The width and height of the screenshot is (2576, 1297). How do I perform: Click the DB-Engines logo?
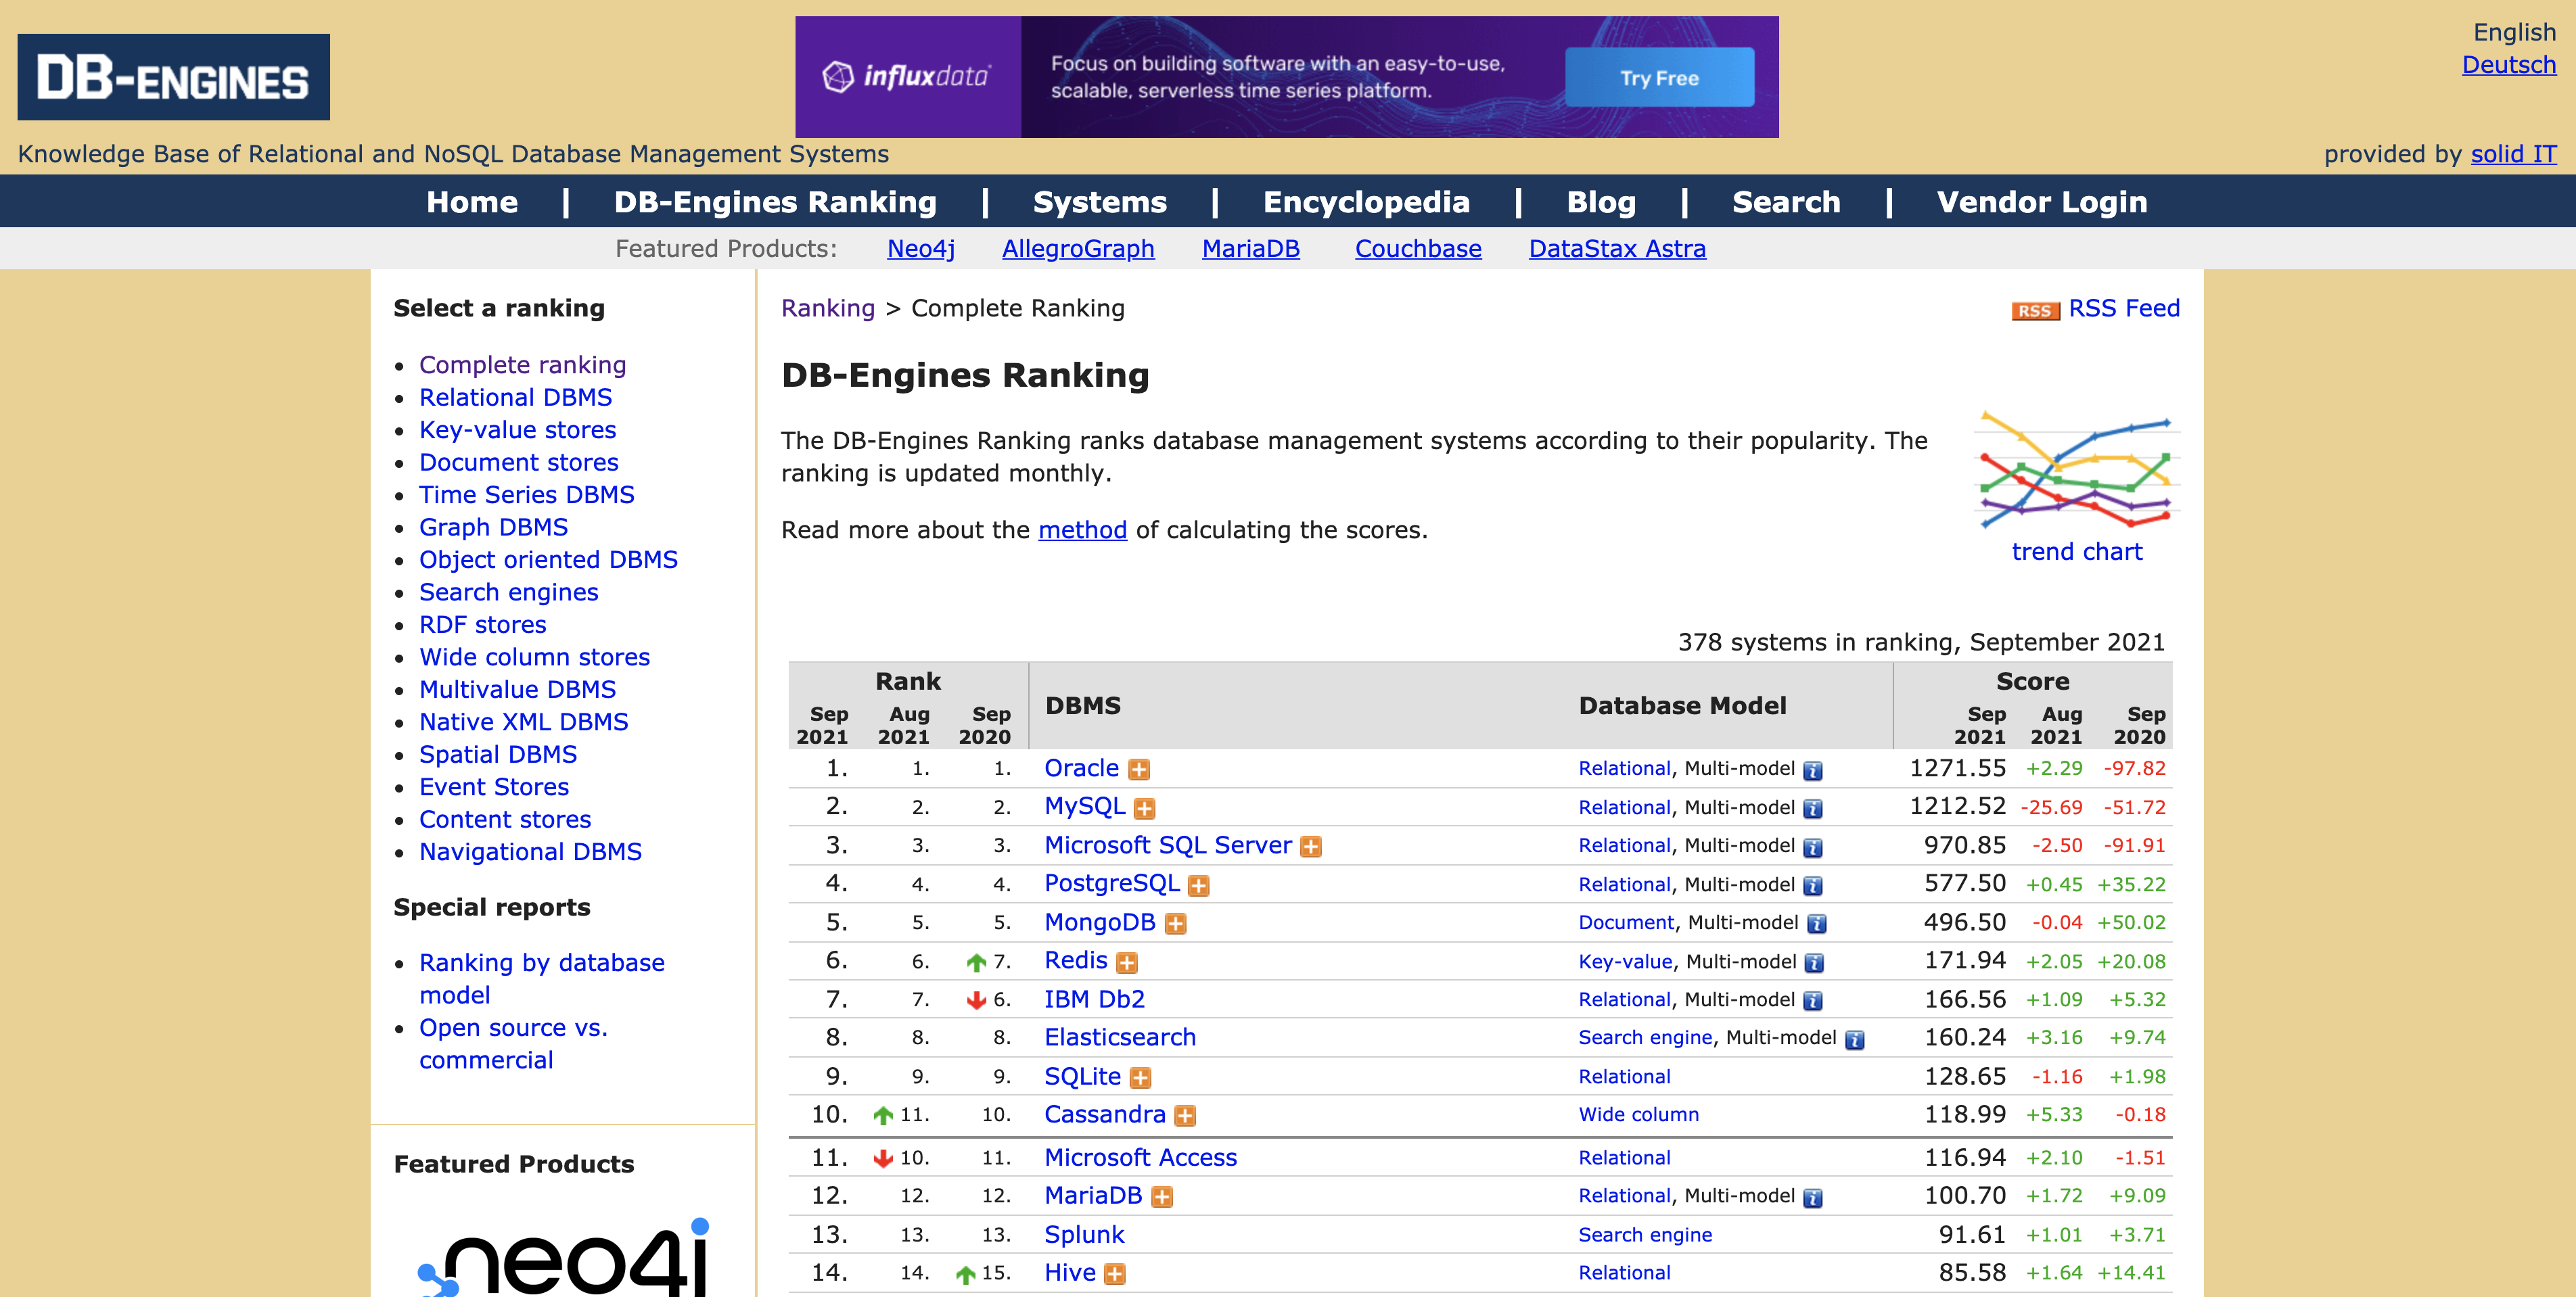click(173, 77)
